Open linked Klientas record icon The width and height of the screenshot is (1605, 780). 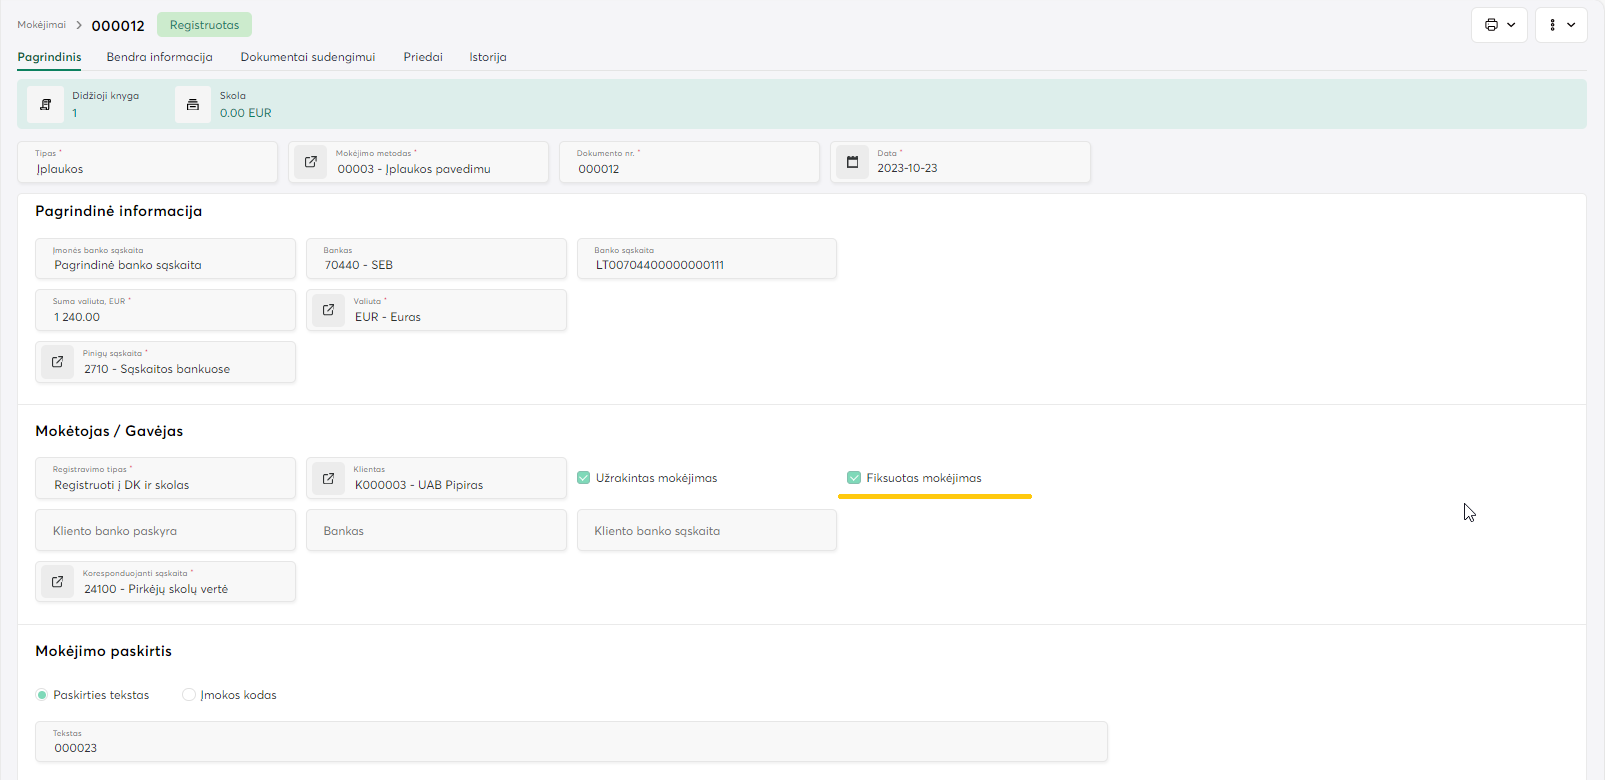[x=328, y=478]
